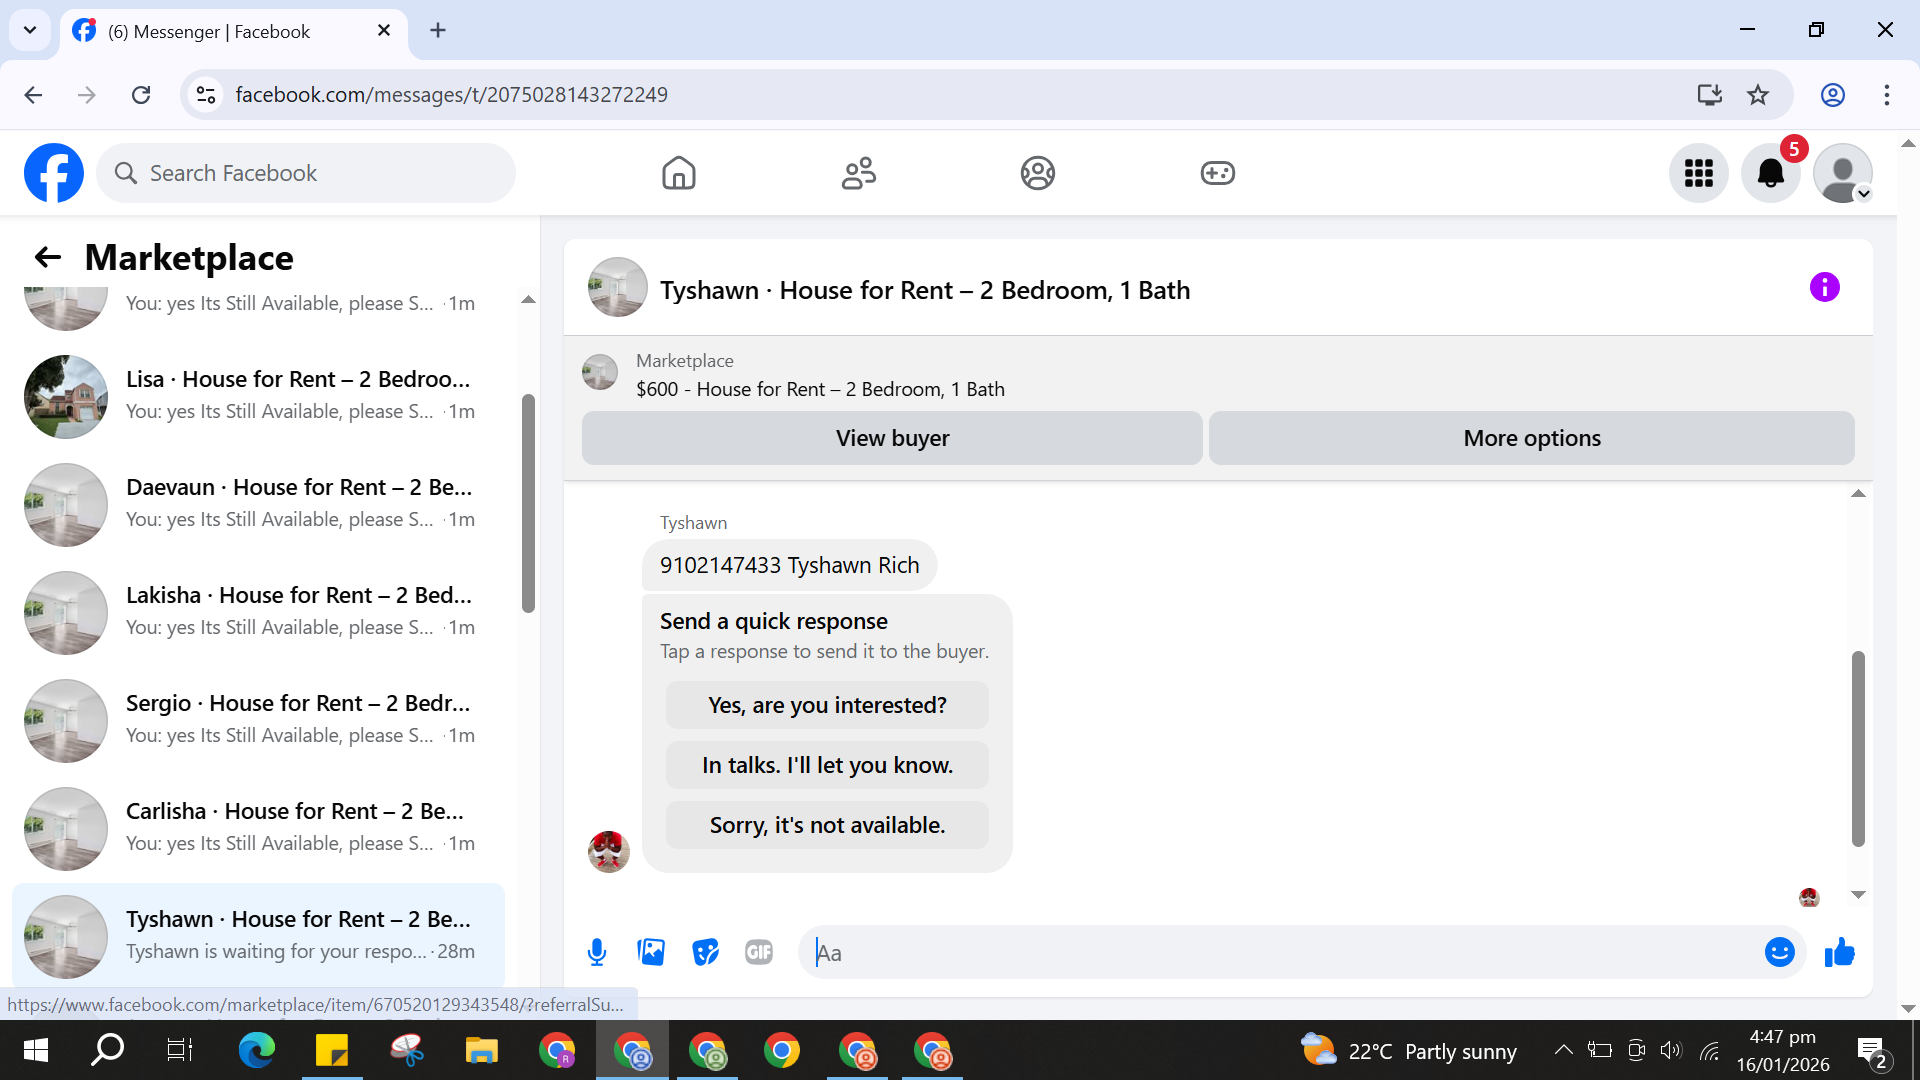Open the tab search dropdown arrow
This screenshot has height=1080, width=1920.
tap(30, 30)
